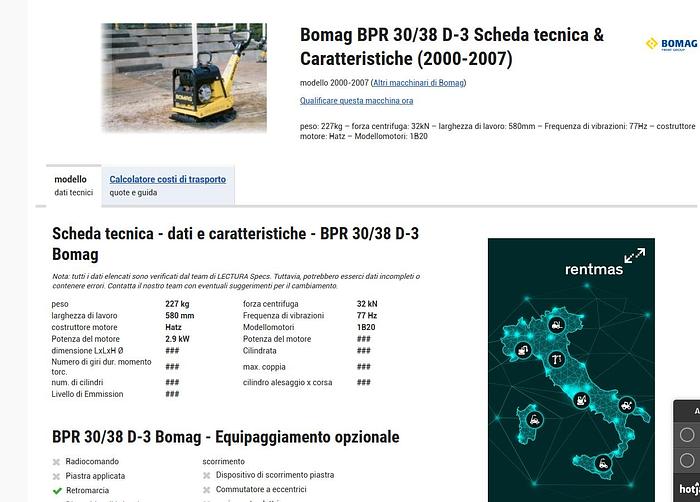Click 'Qualificare questa macchina ora' link
The image size is (700, 502).
click(x=356, y=101)
